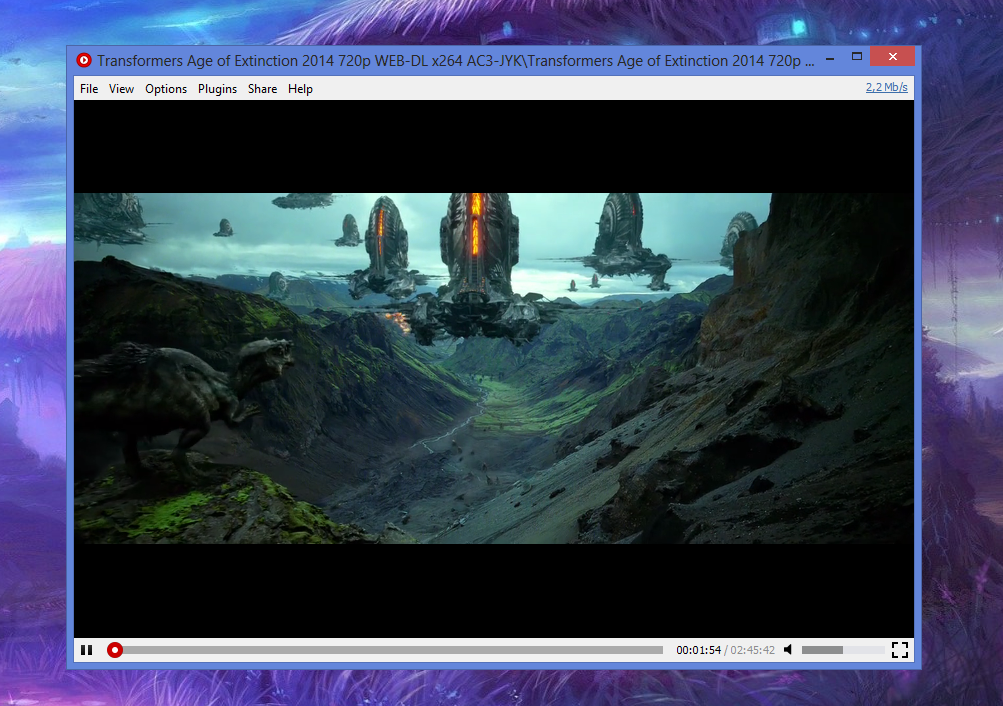Open the Share menu
Screen dimensions: 1003x706
[262, 89]
